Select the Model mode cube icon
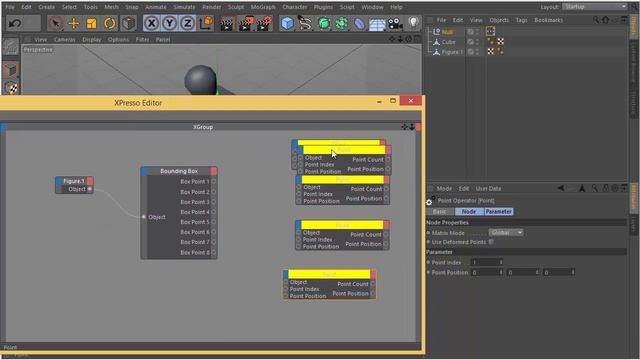This screenshot has width=640, height=360. point(11,70)
